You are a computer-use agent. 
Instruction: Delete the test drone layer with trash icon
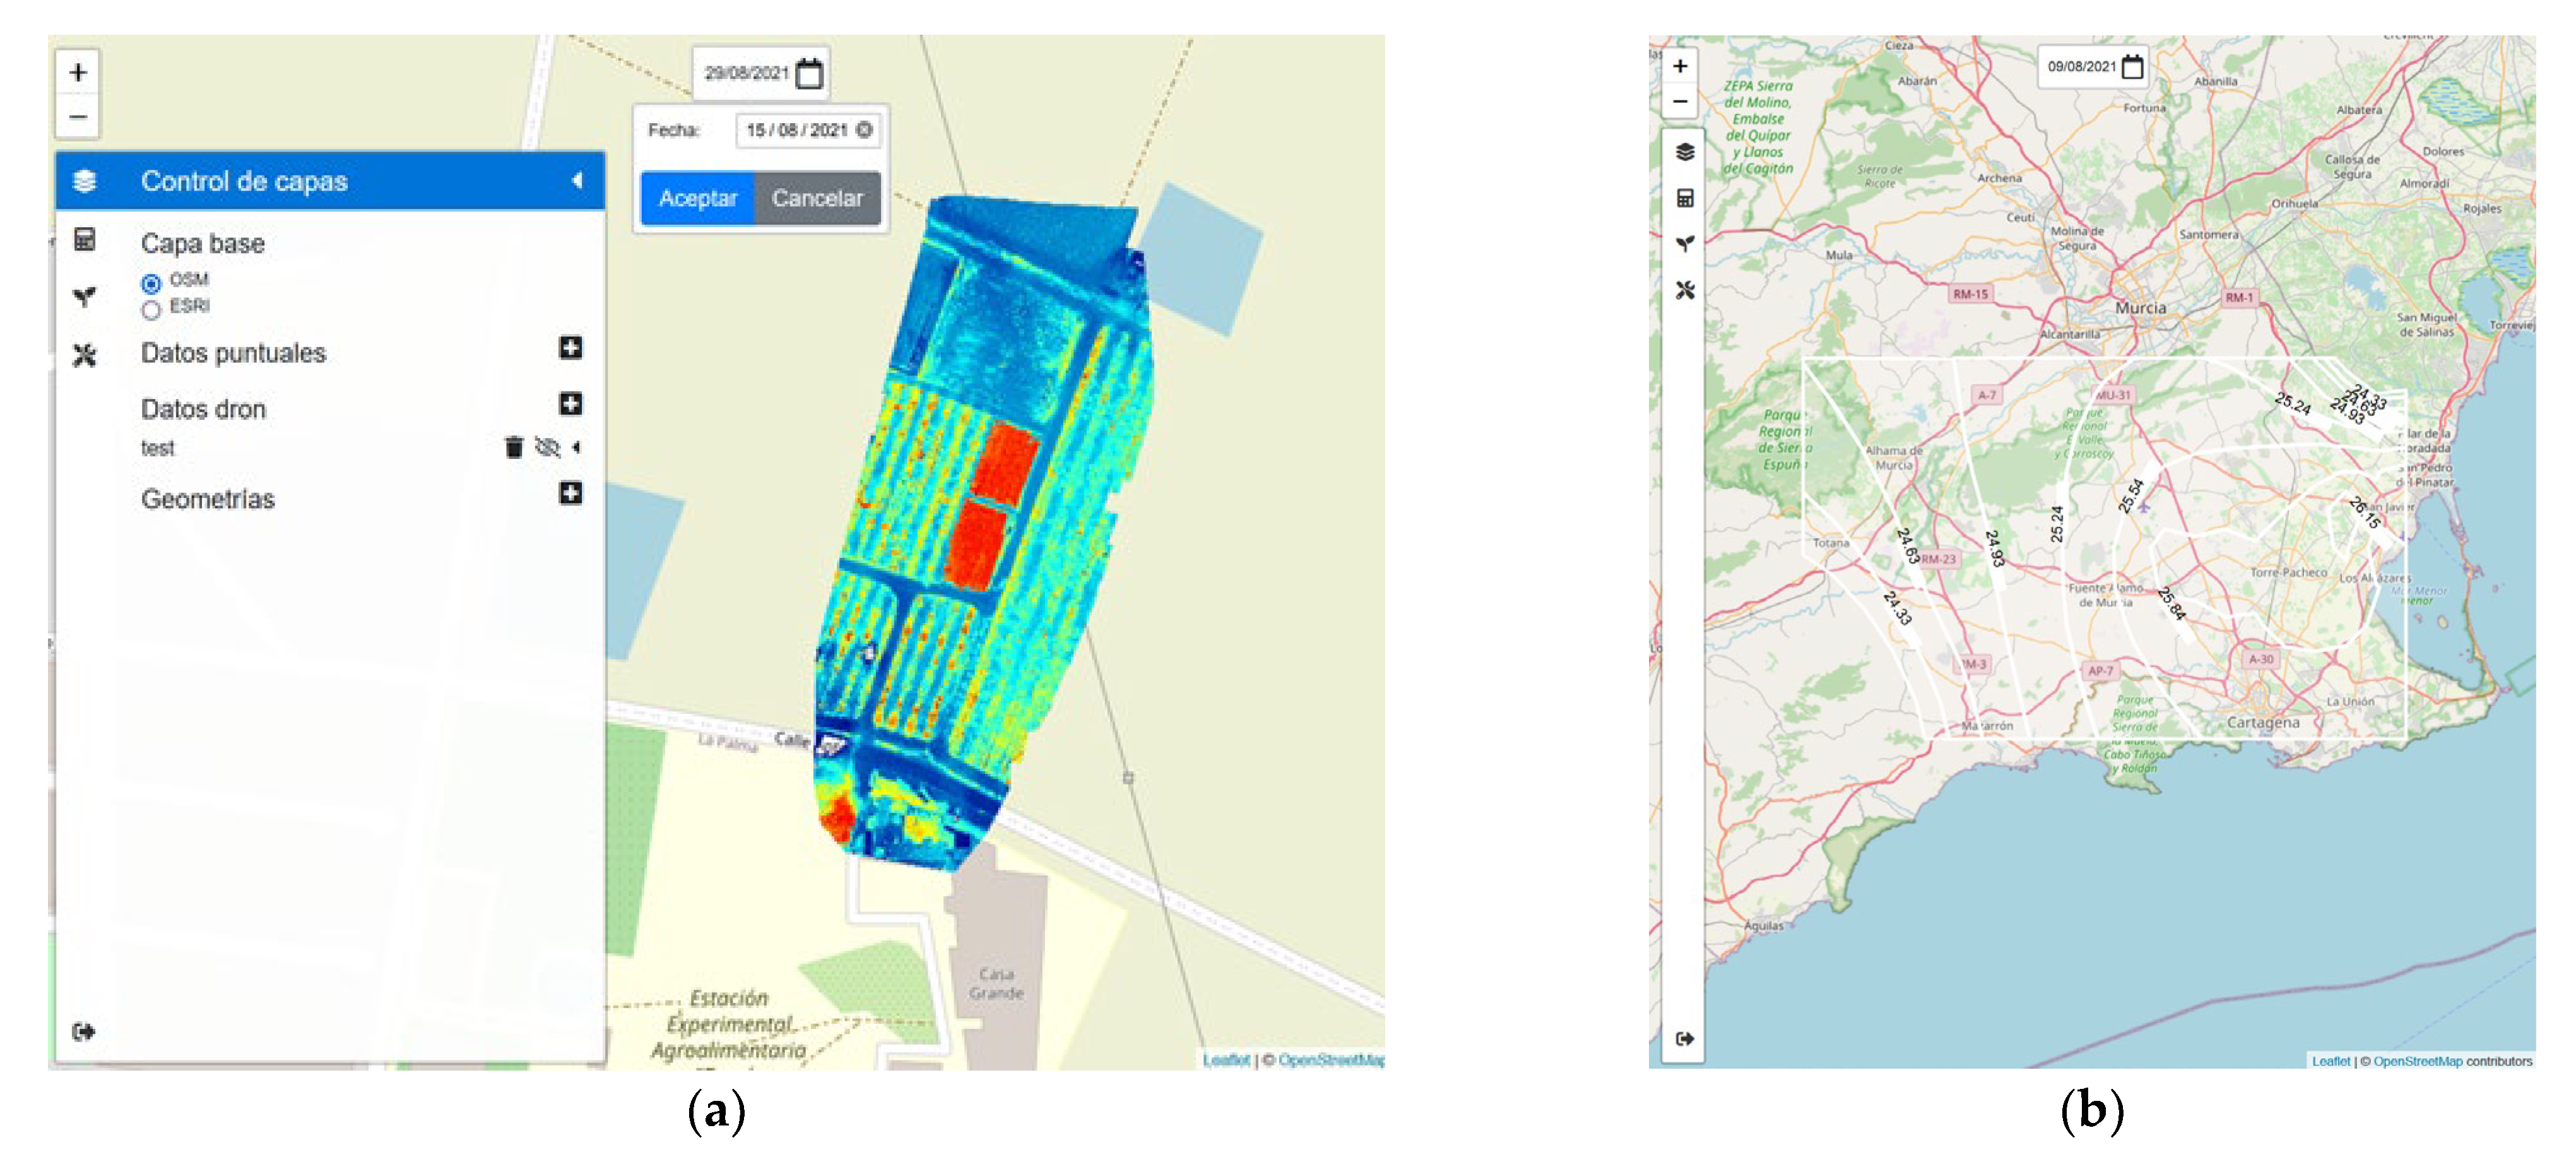(514, 447)
